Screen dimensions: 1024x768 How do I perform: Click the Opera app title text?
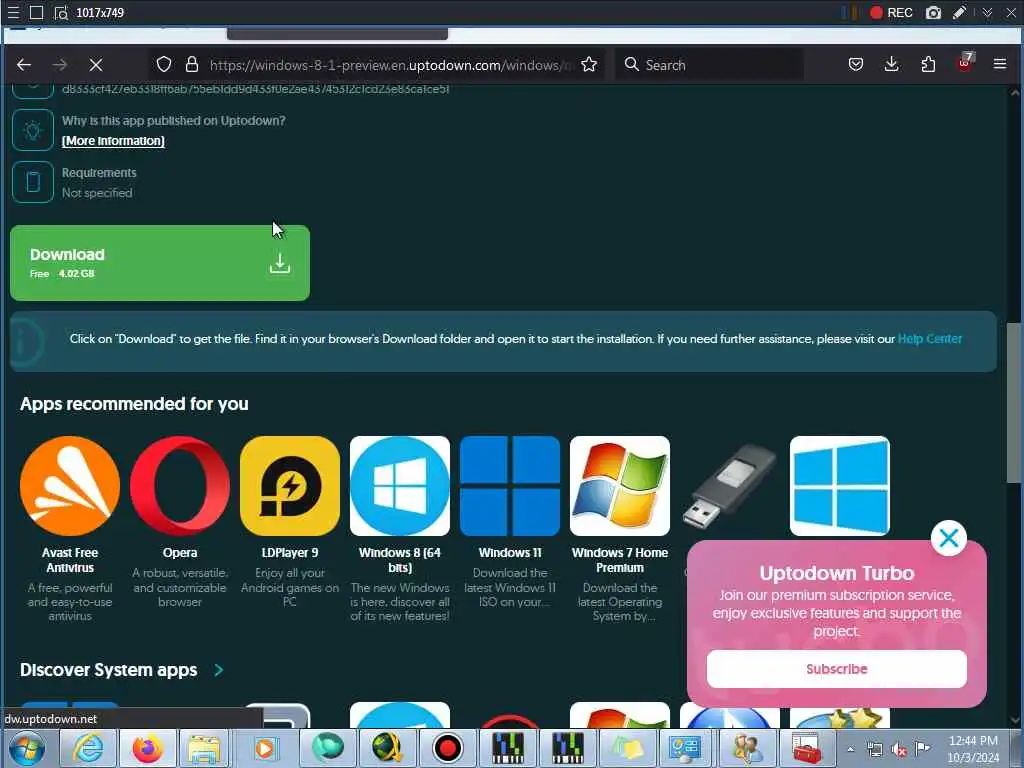[x=180, y=552]
